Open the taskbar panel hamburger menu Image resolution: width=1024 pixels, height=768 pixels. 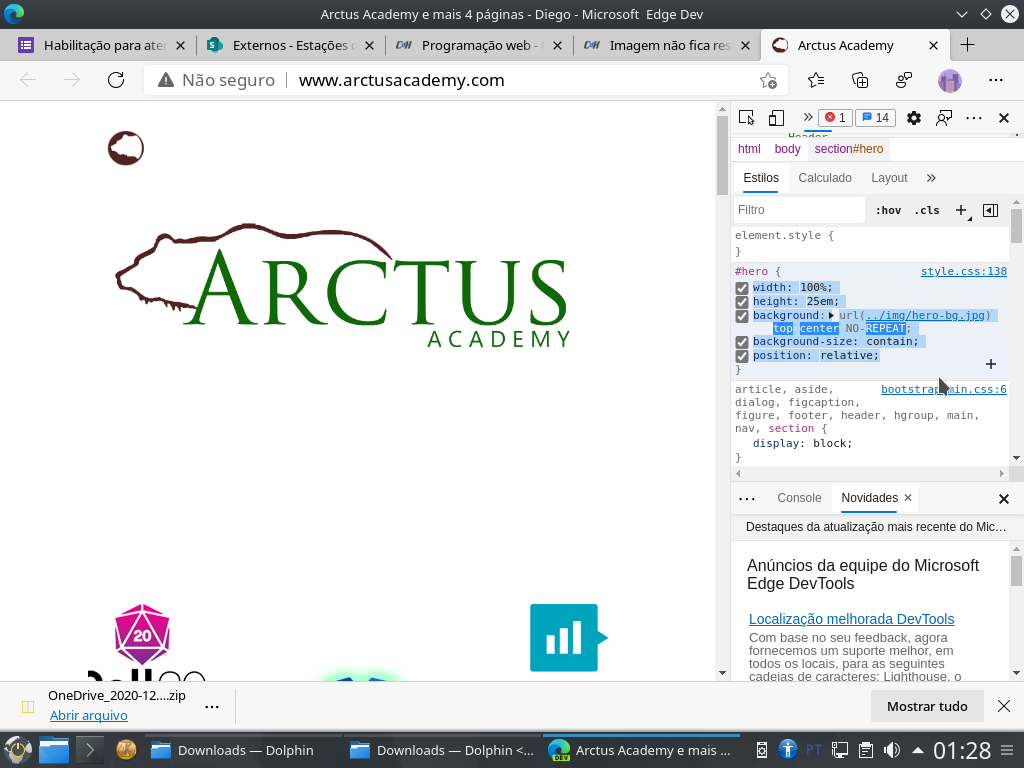(1008, 750)
